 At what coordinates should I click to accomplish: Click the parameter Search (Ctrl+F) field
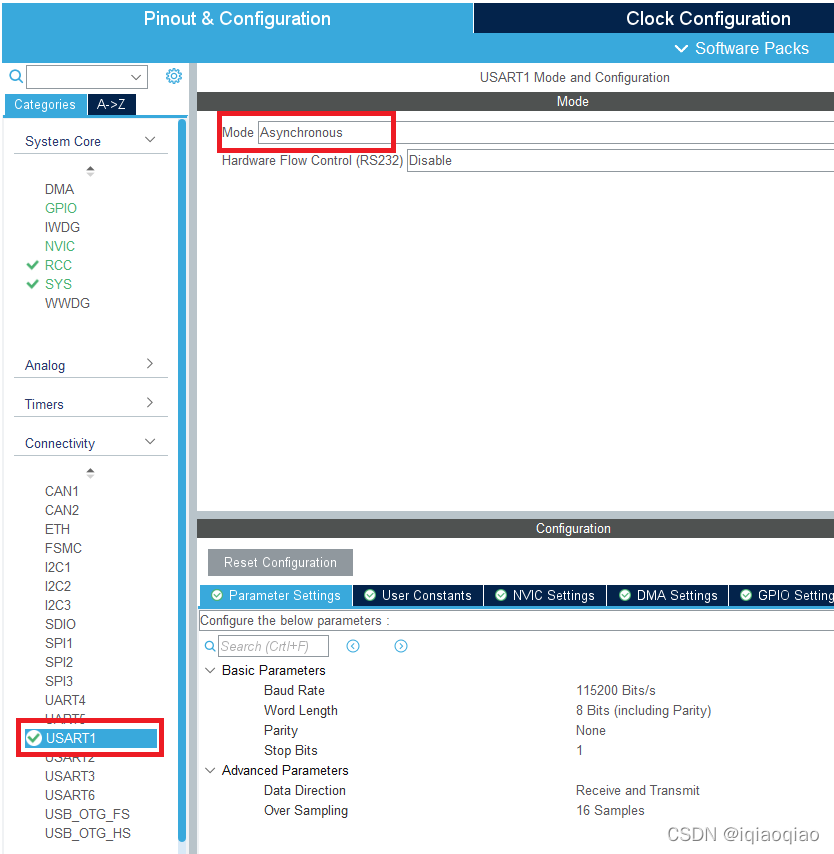(x=273, y=646)
